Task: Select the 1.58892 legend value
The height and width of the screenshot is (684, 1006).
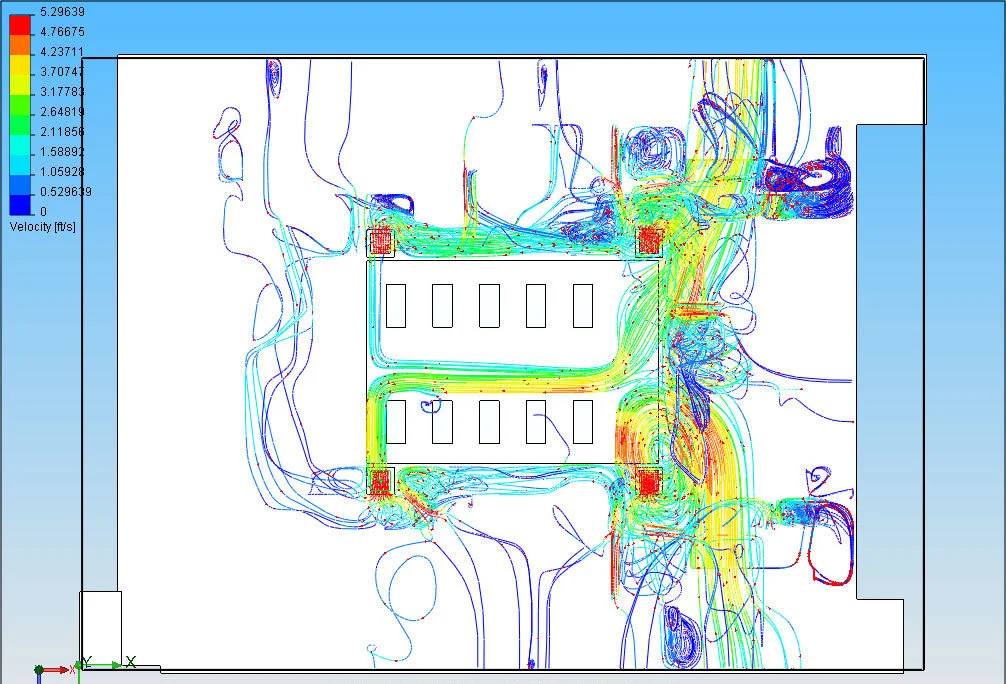Action: pyautogui.click(x=62, y=151)
